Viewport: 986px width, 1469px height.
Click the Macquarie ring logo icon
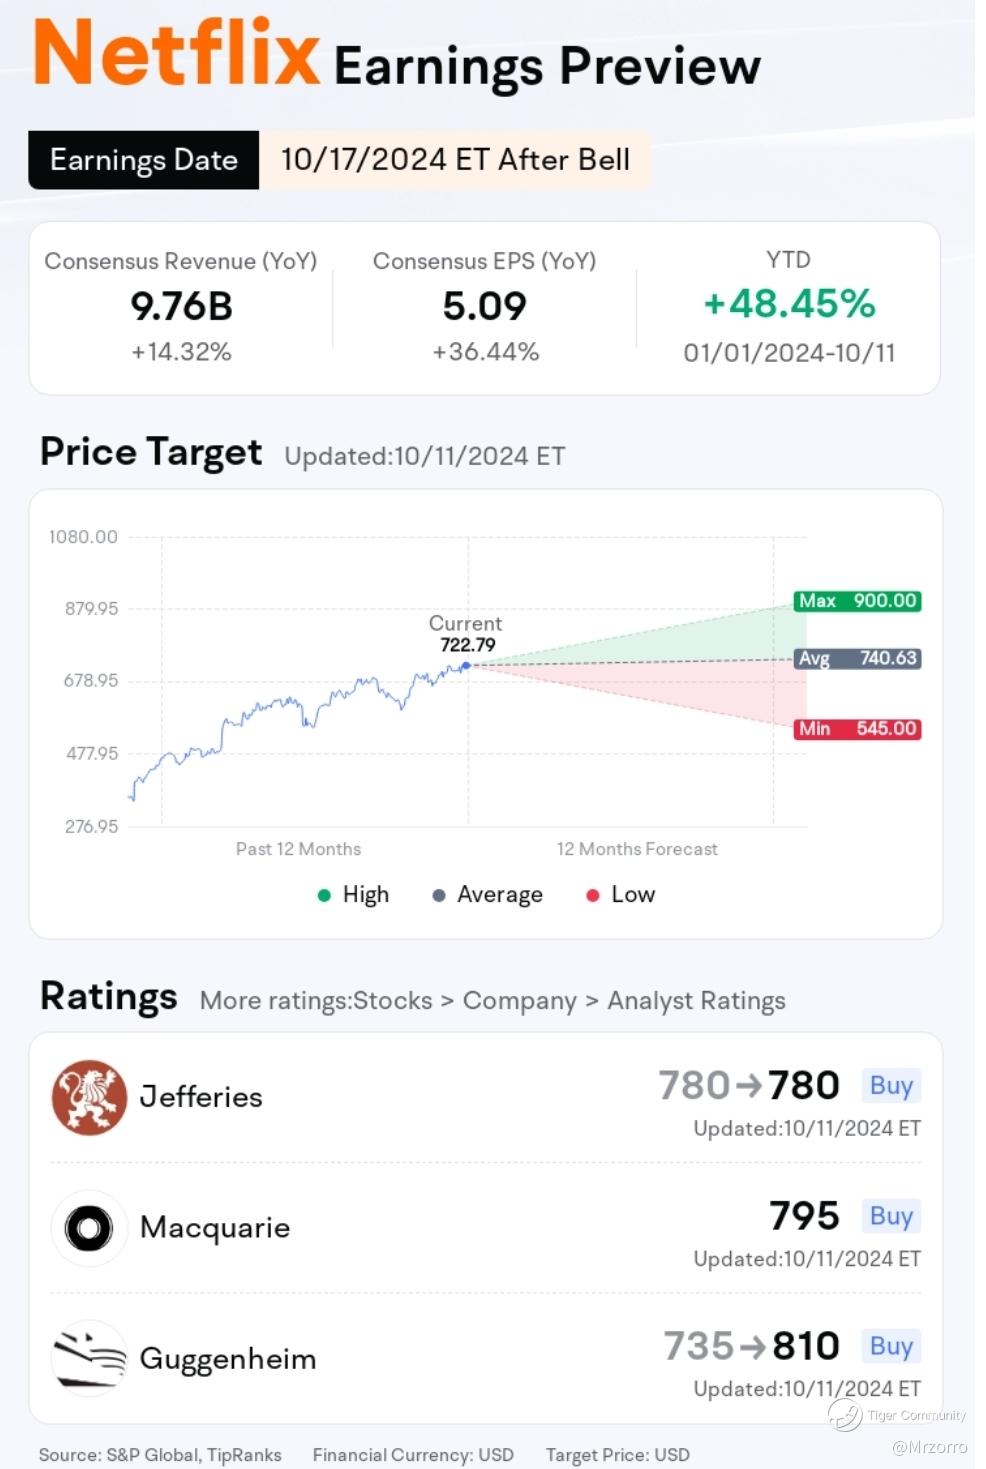tap(89, 1228)
